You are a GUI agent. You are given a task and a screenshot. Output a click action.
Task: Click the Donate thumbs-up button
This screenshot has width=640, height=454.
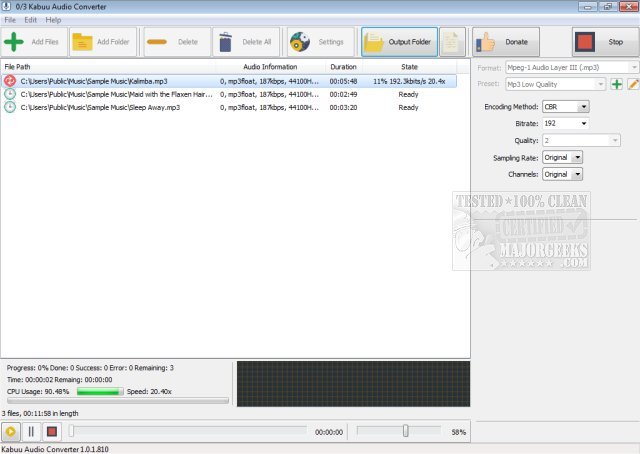506,42
